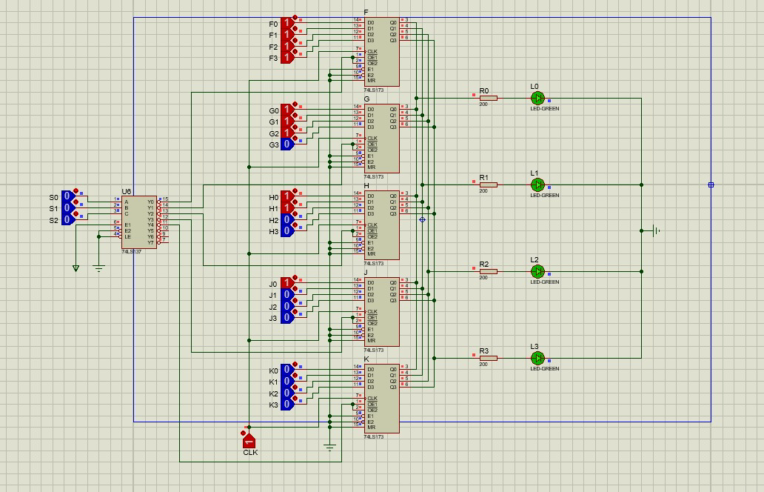764x492 pixels.
Task: Toggle the J1 logic state input
Action: tap(287, 295)
